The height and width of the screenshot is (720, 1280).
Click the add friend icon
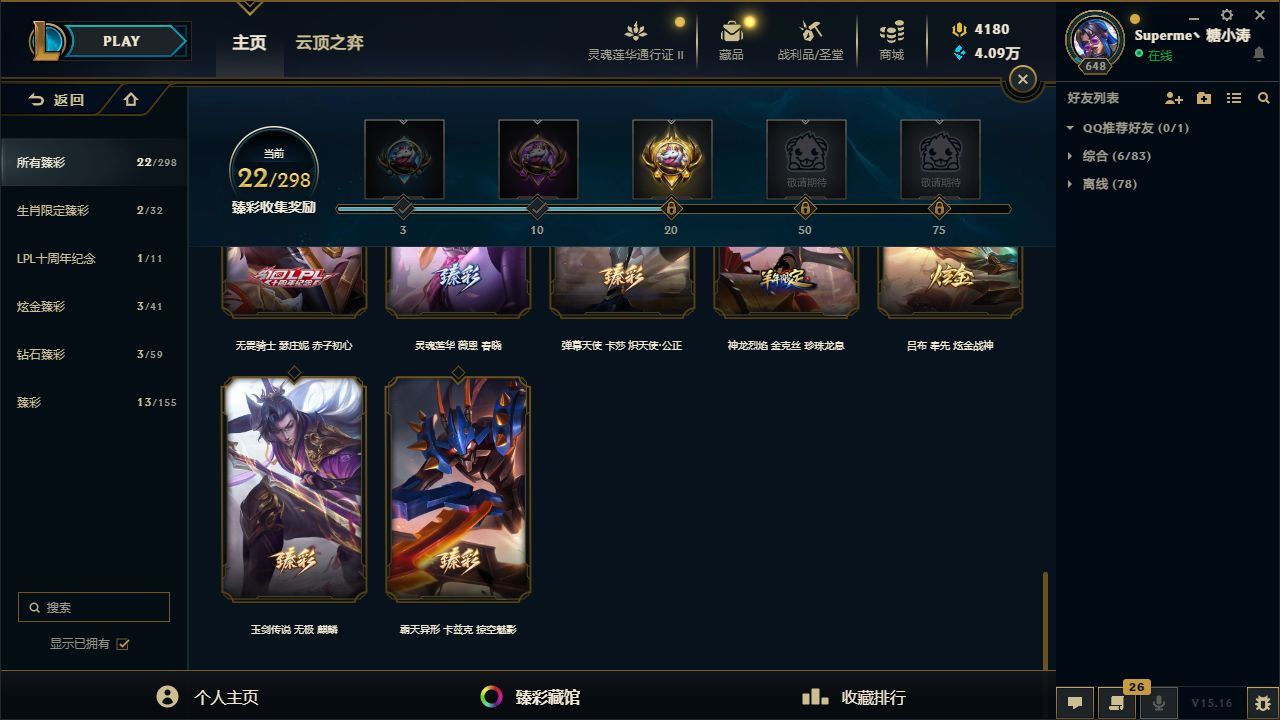(1174, 98)
